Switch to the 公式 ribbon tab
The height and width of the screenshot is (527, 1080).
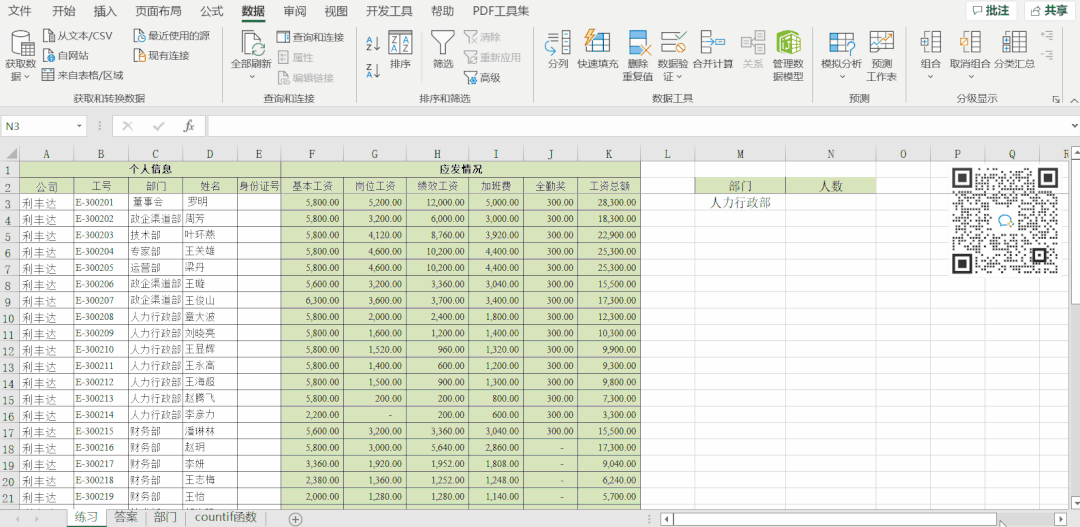[211, 11]
